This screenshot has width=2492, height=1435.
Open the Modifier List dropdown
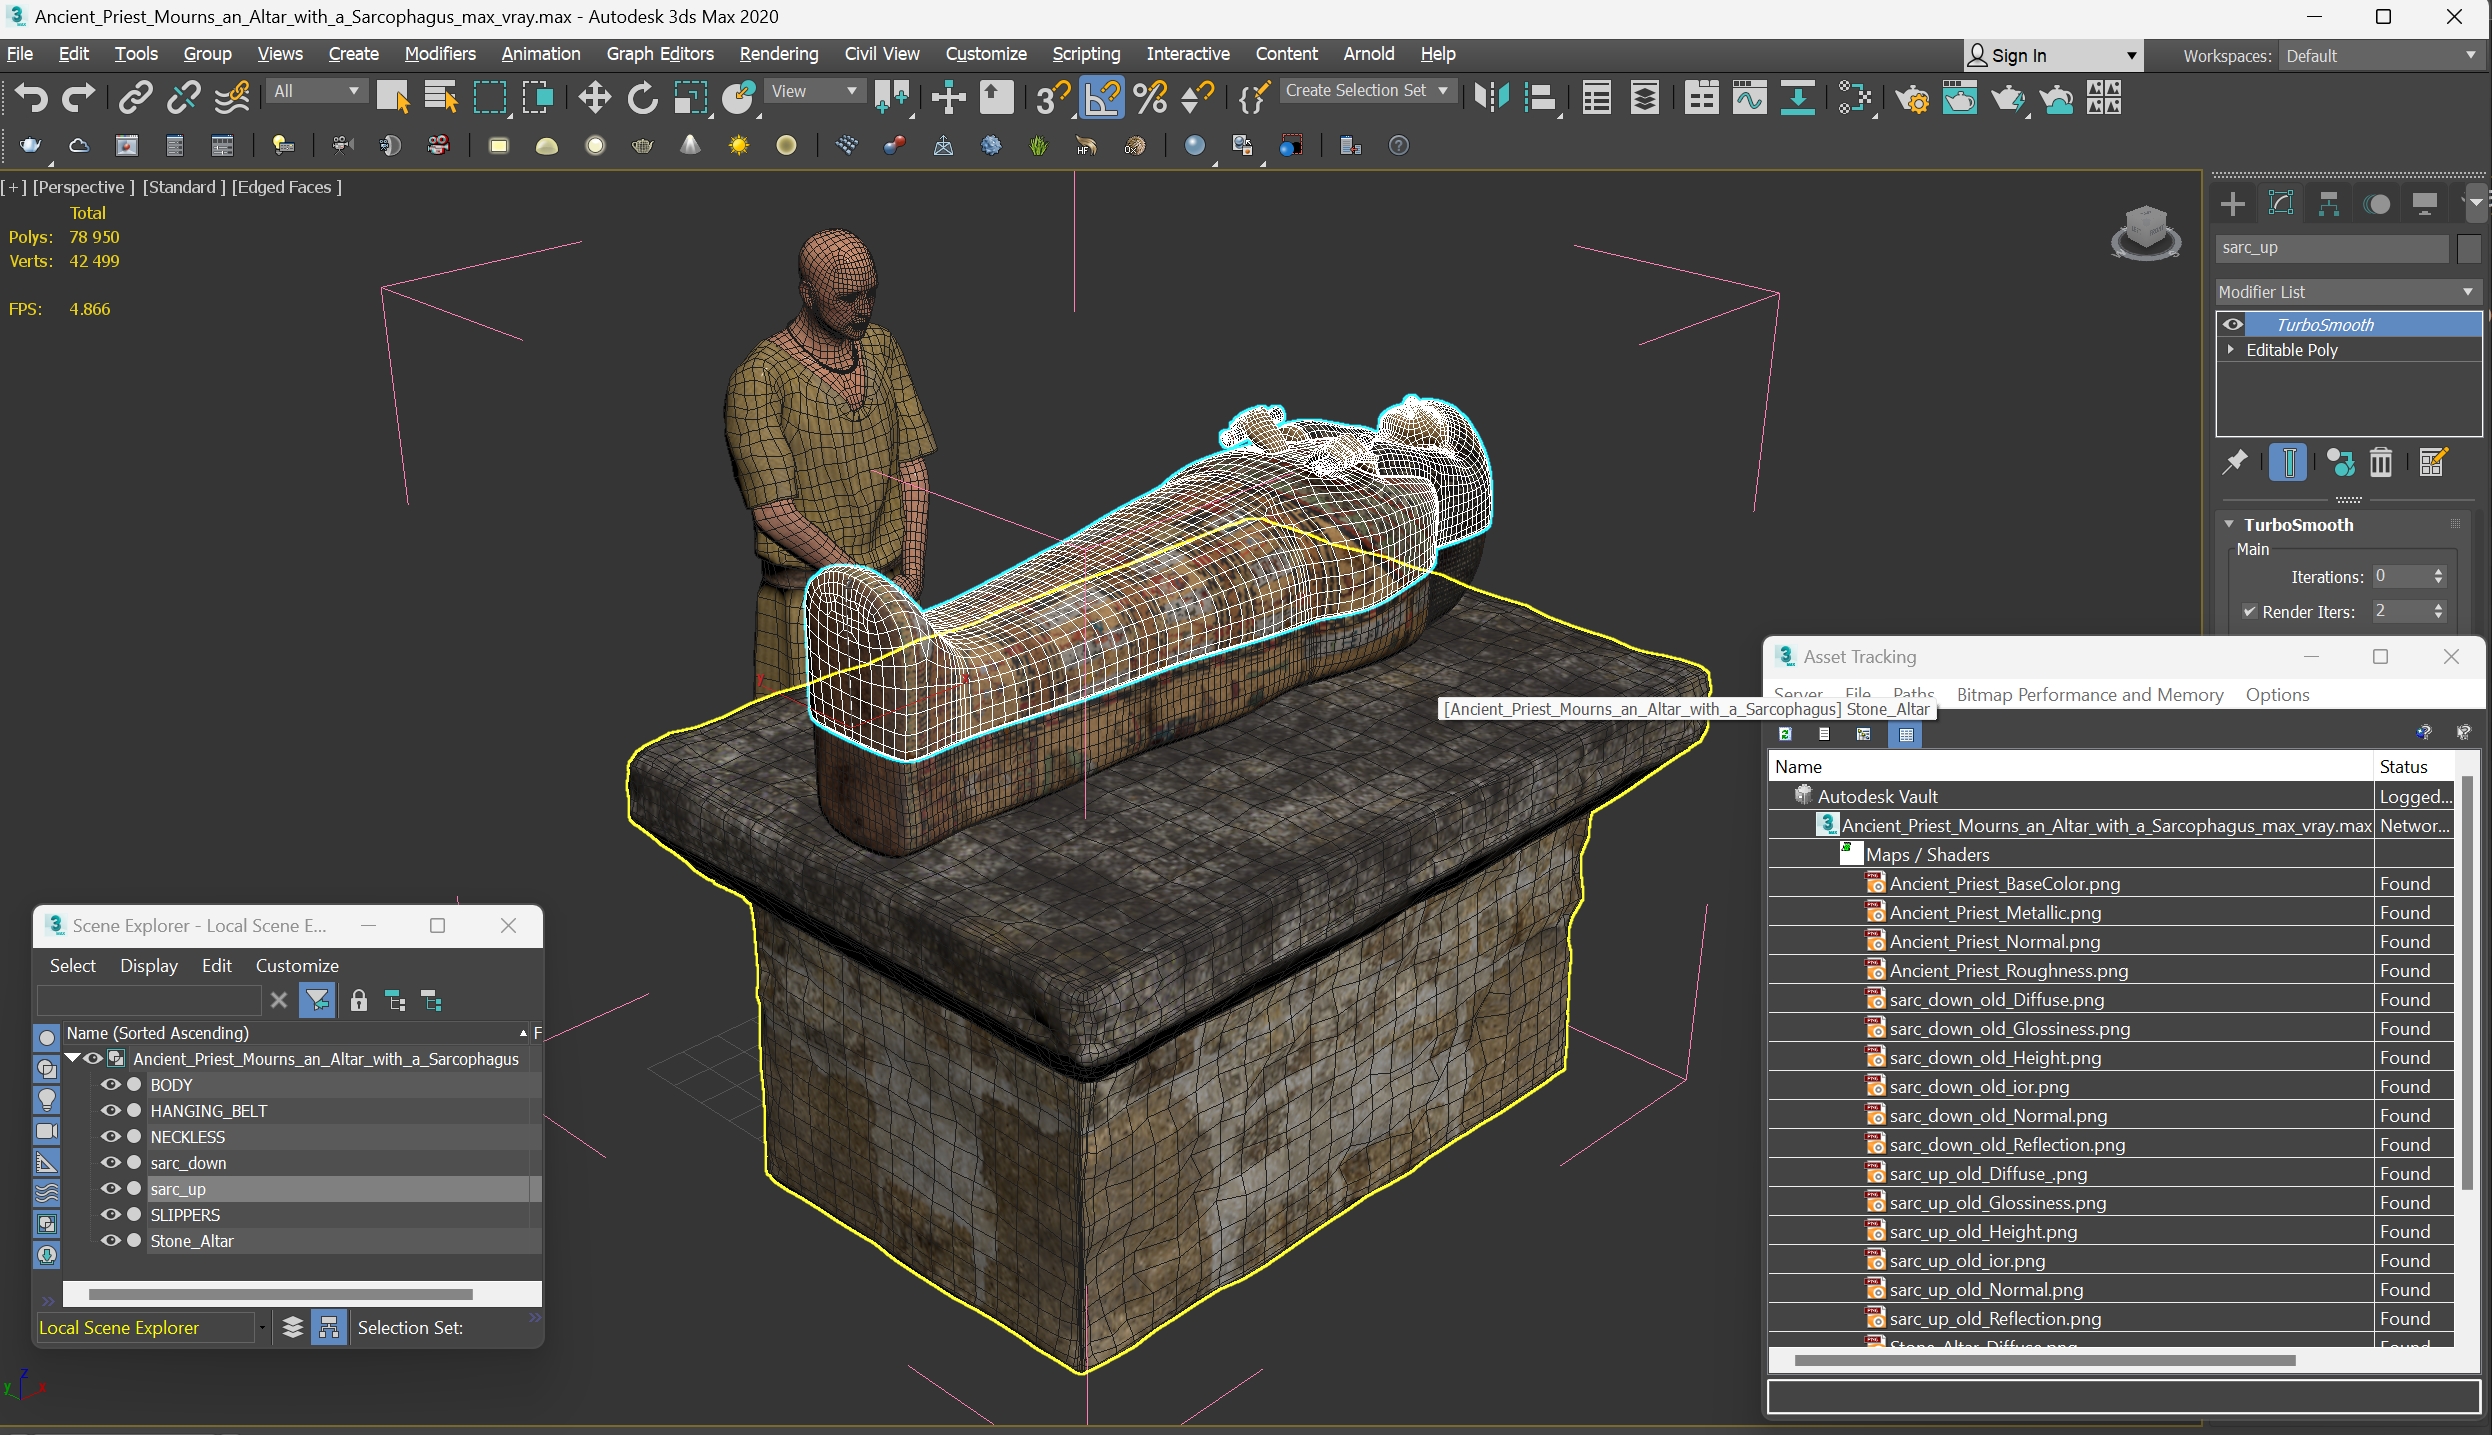pyautogui.click(x=2347, y=292)
